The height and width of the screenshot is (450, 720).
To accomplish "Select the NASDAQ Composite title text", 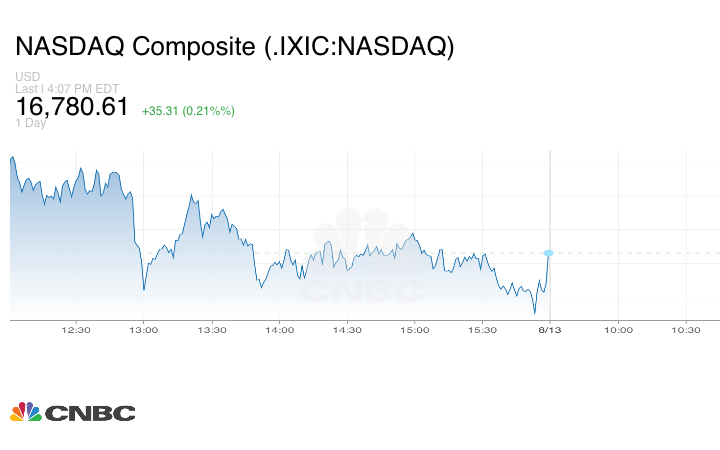I will point(234,47).
